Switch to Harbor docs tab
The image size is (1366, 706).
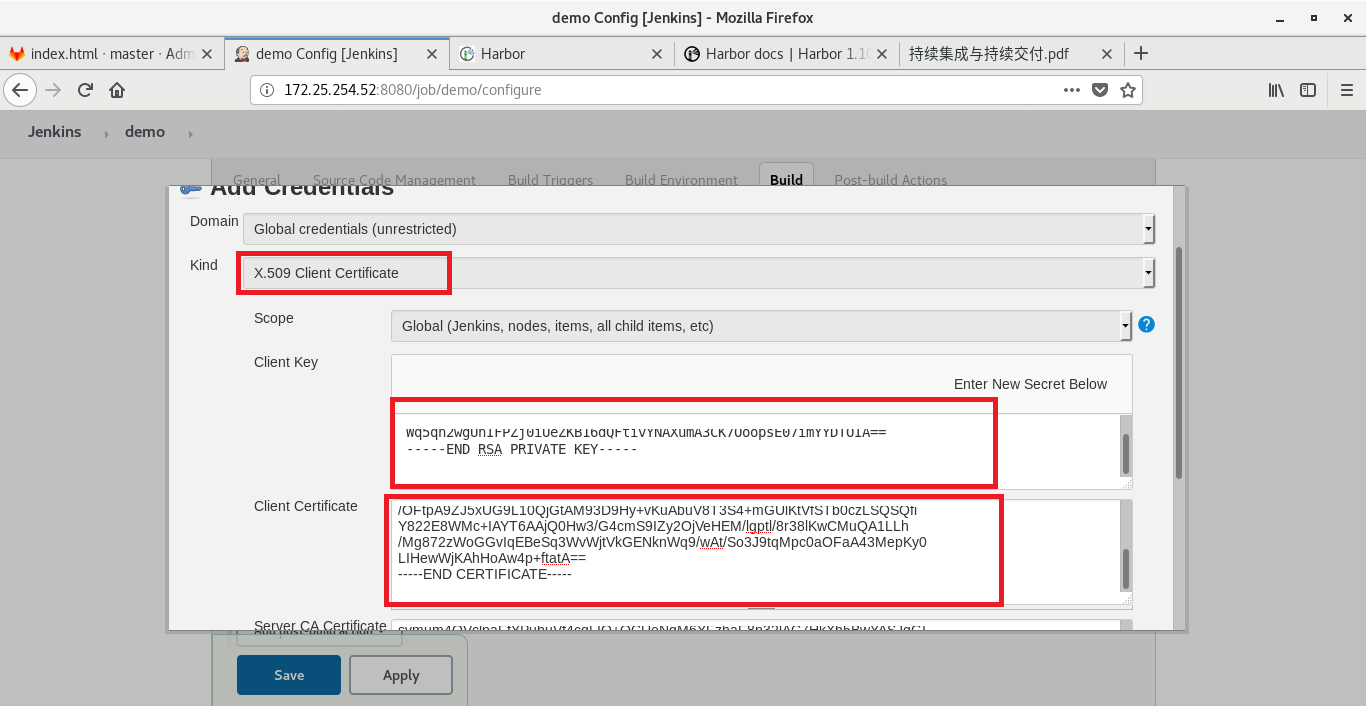pos(786,54)
